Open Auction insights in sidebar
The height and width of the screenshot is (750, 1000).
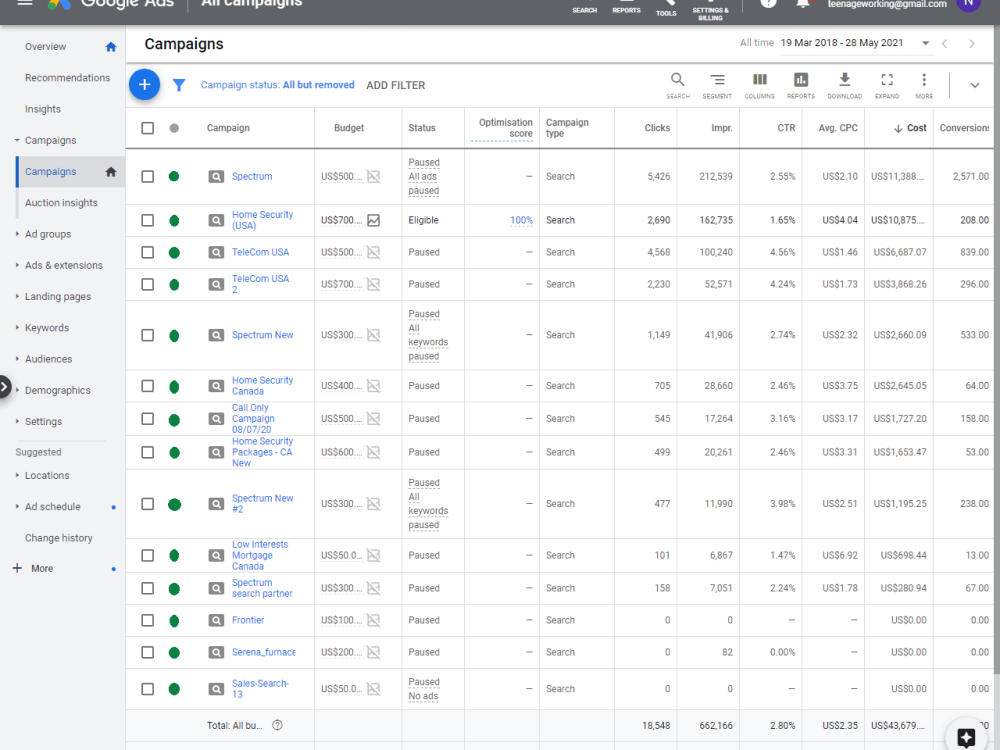pyautogui.click(x=61, y=203)
